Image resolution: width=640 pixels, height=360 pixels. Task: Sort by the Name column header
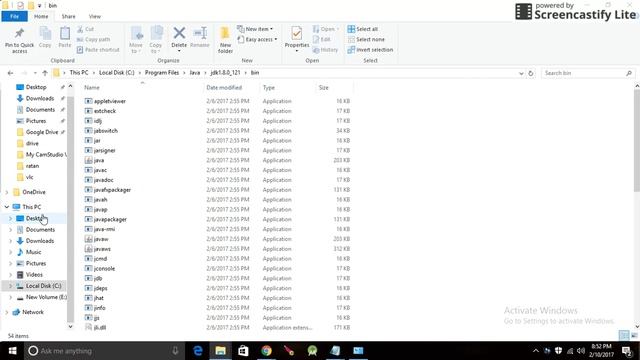[x=92, y=87]
